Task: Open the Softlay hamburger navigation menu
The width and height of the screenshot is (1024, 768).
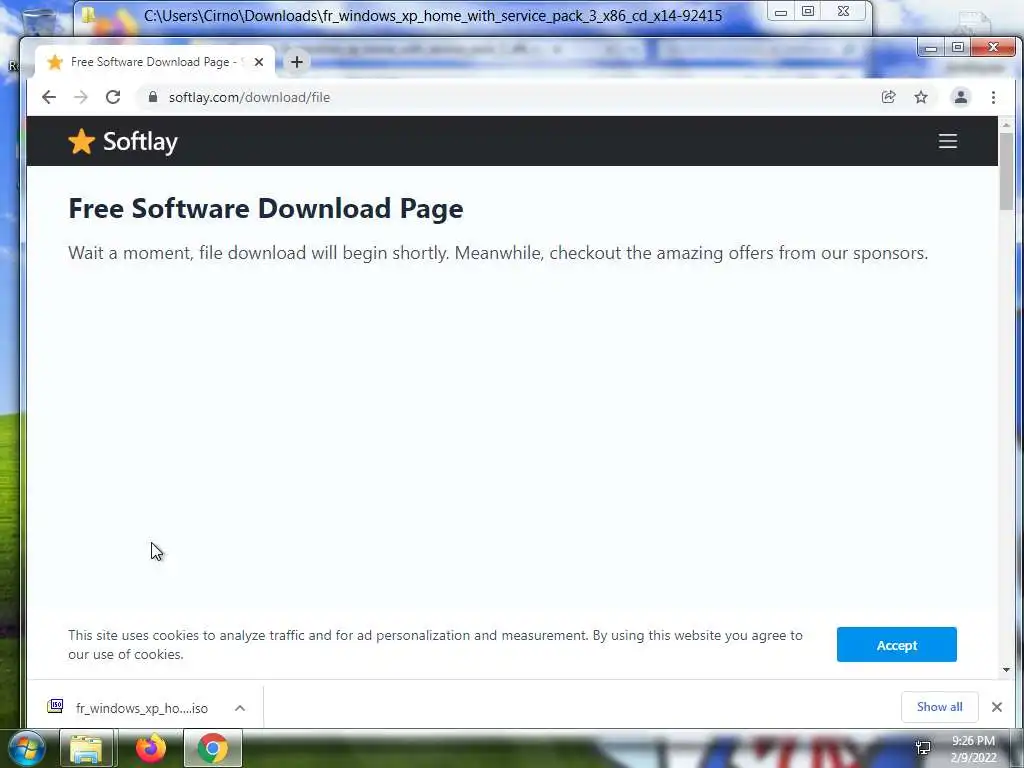Action: 948,141
